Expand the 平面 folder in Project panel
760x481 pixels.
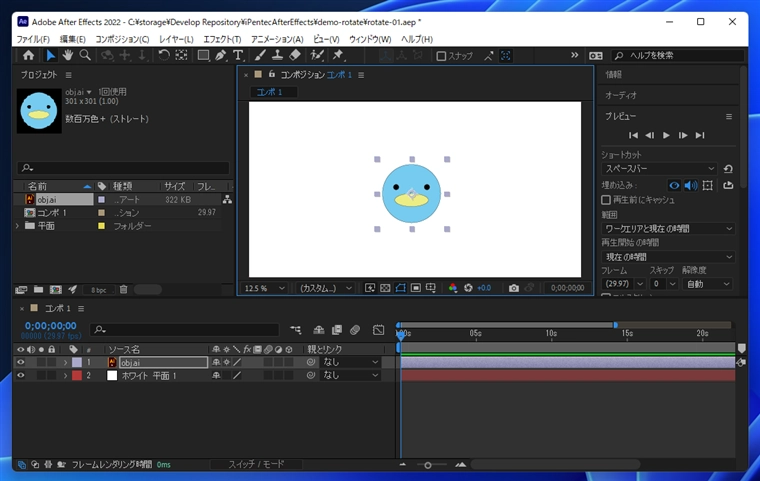point(18,226)
